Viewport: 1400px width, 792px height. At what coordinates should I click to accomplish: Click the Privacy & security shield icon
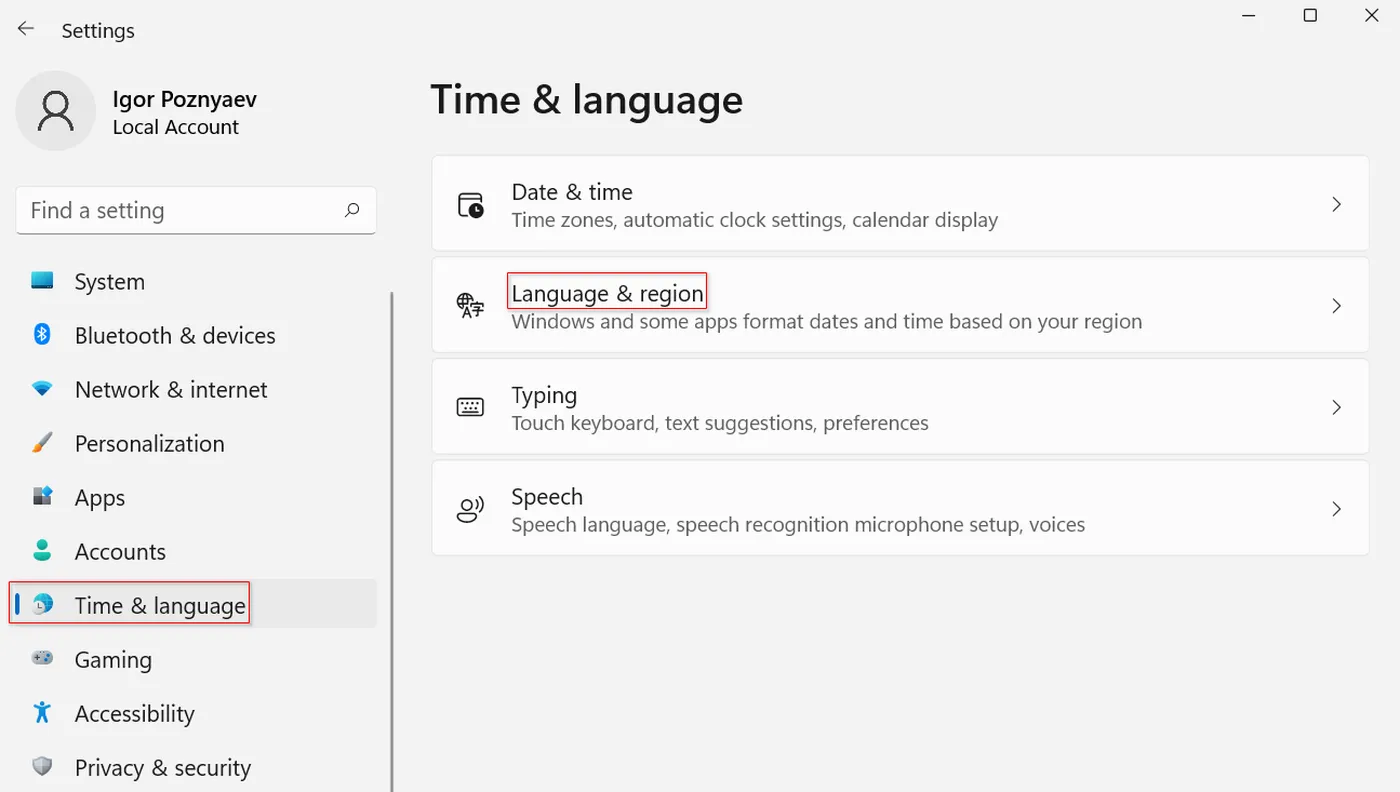[x=42, y=767]
